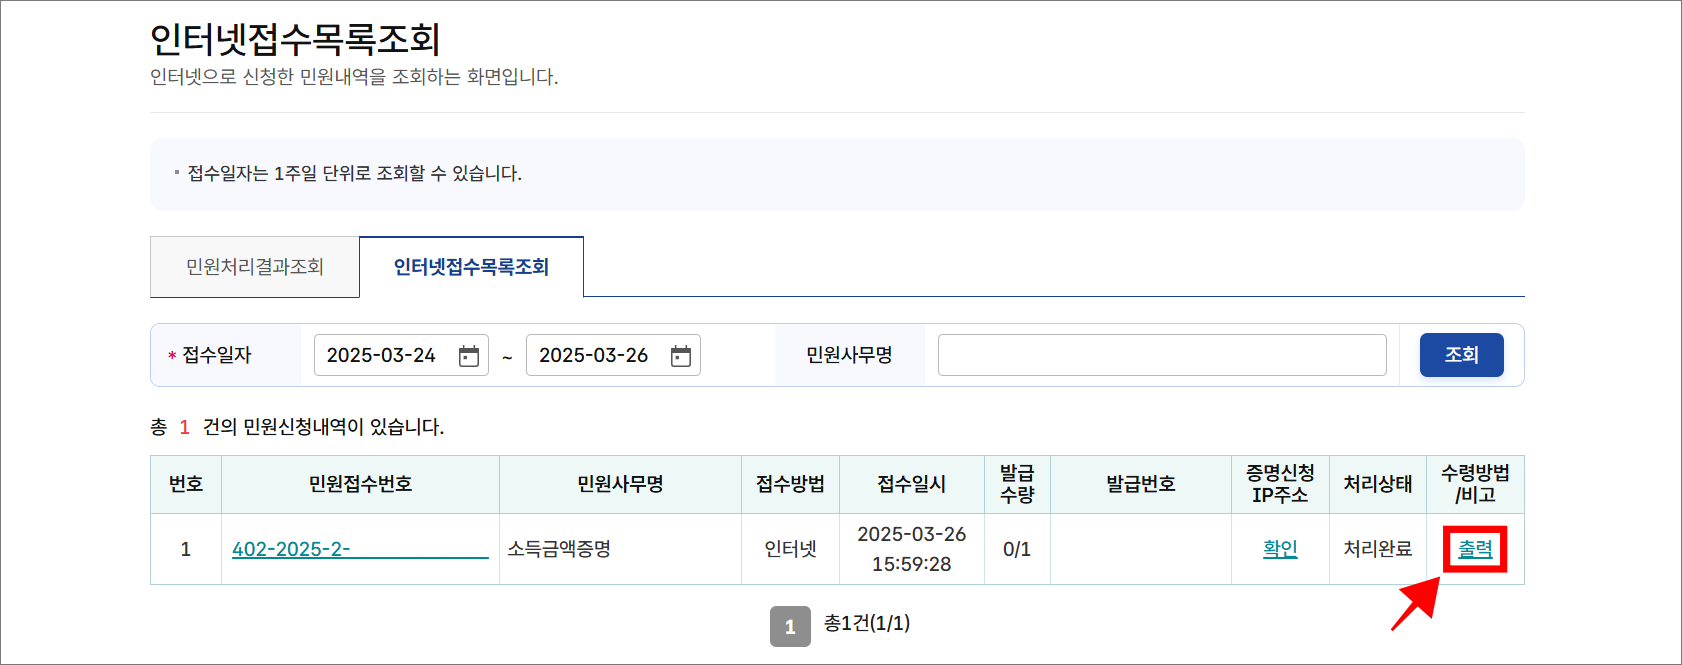
Task: Click the 민원접수번호 column header
Action: coord(360,484)
